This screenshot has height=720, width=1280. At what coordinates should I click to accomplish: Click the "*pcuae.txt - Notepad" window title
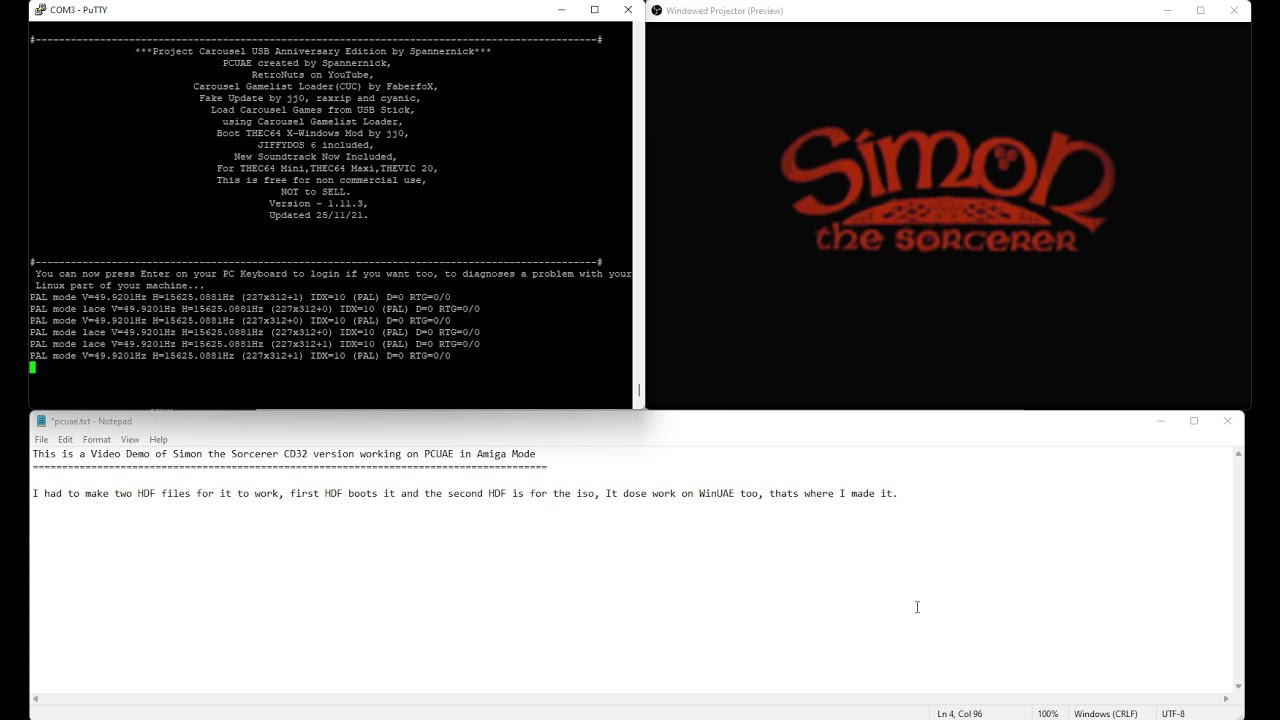coord(92,421)
